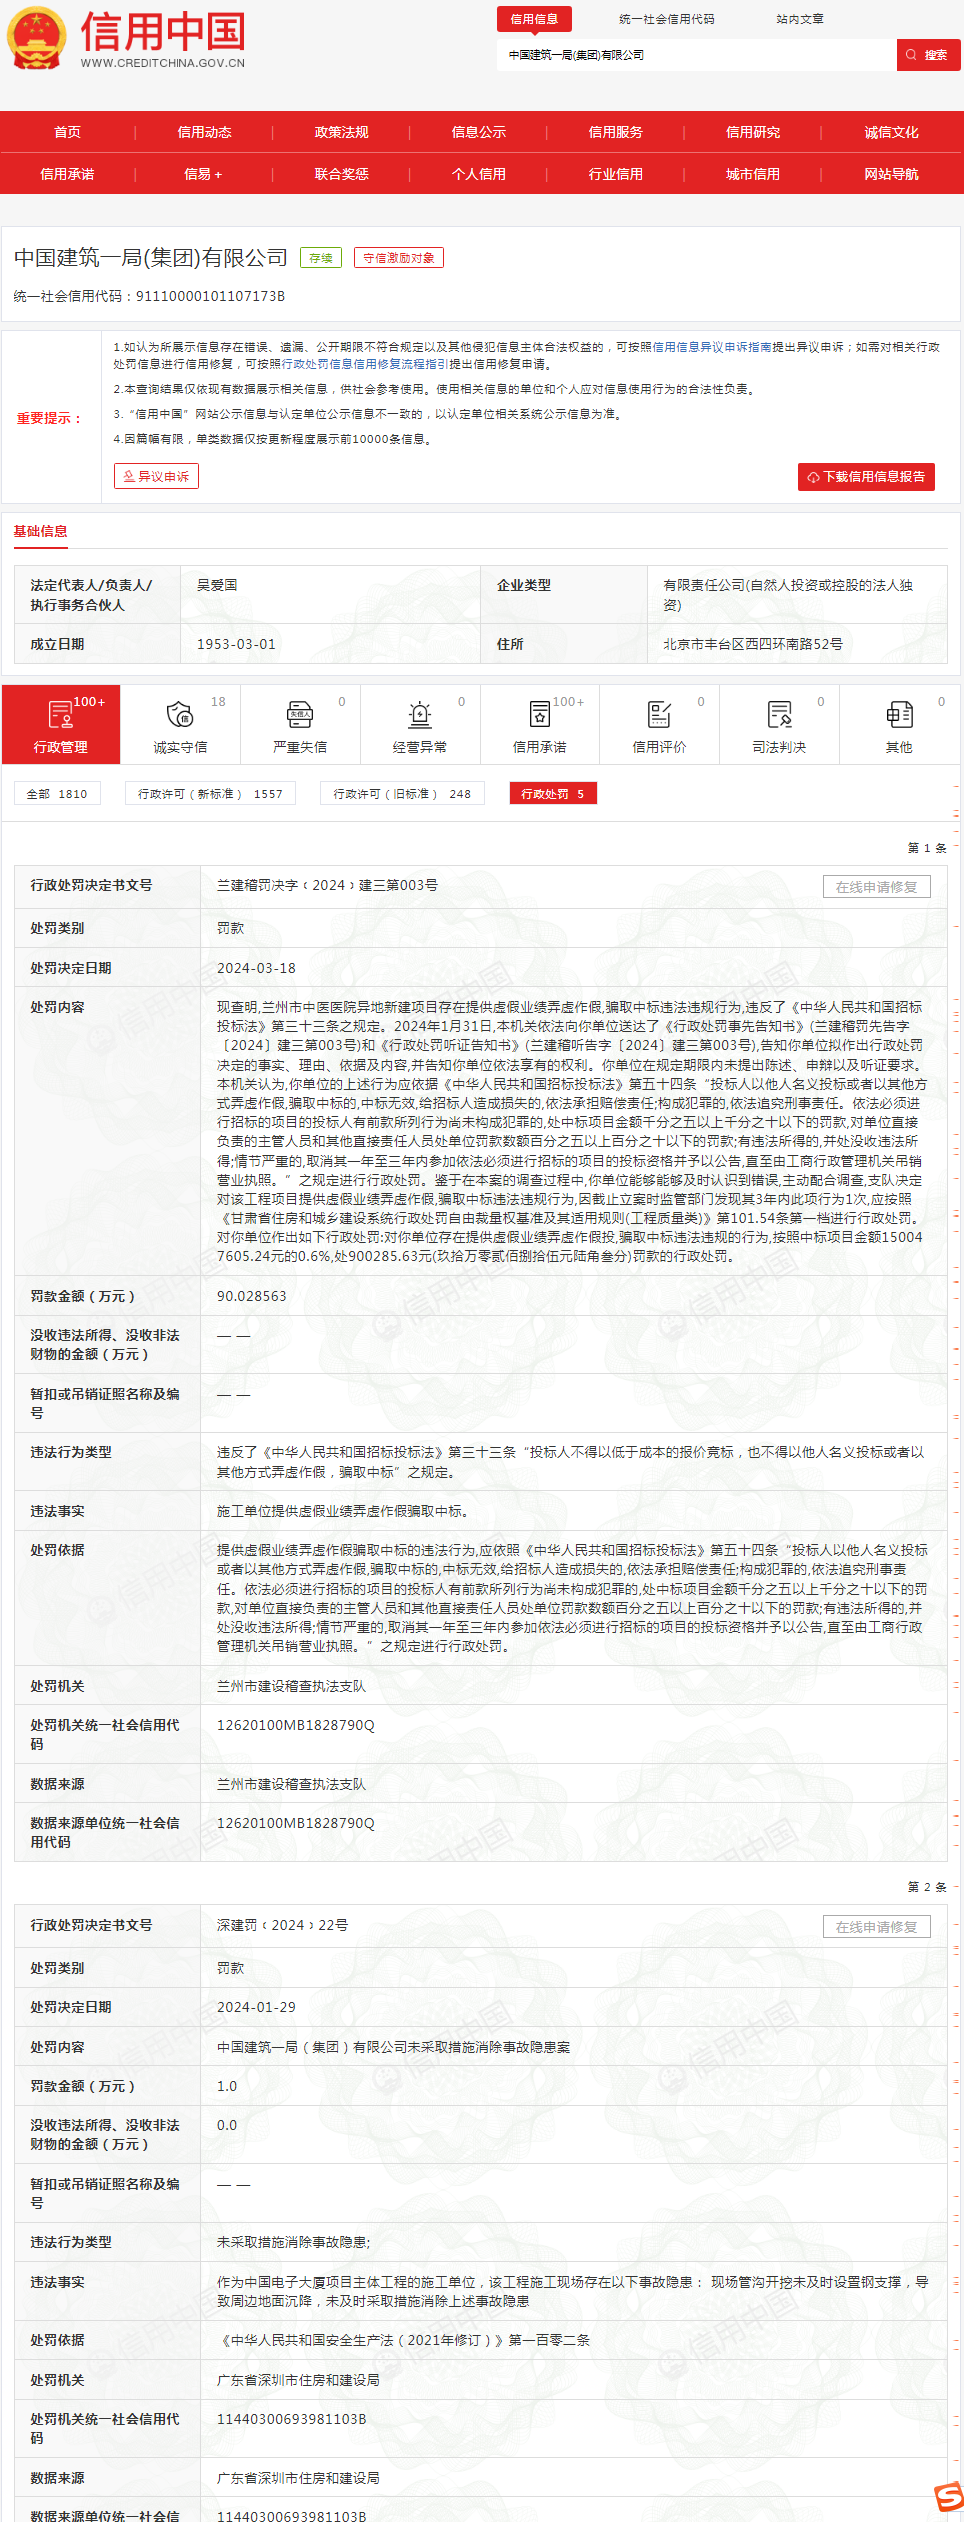Open the 行政管理 category icon
Viewport: 964px width, 2522px height.
pyautogui.click(x=61, y=714)
